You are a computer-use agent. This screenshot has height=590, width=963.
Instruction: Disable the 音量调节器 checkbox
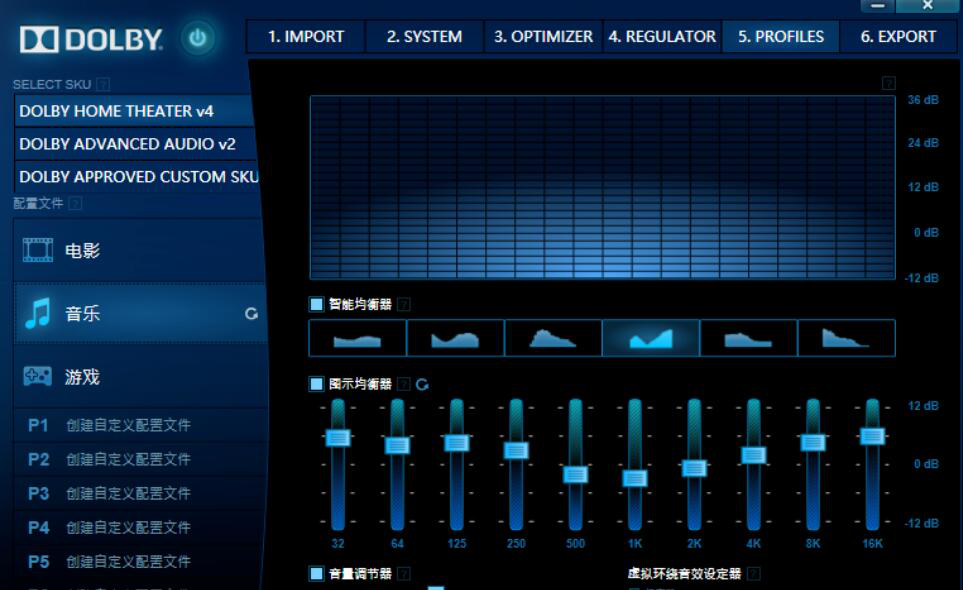(x=317, y=574)
